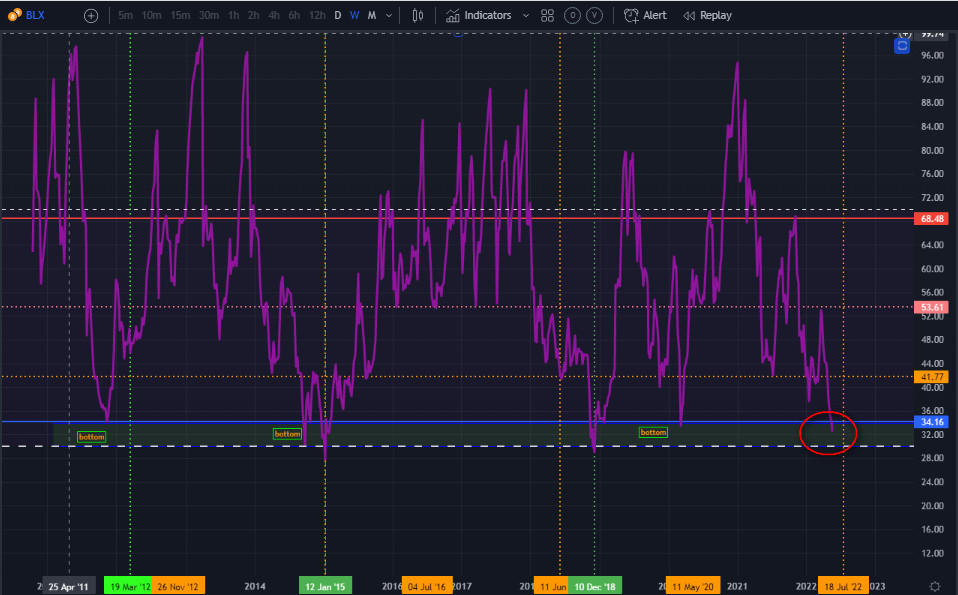The width and height of the screenshot is (958, 595).
Task: Click the 10 Dec '18 date marker
Action: click(595, 586)
